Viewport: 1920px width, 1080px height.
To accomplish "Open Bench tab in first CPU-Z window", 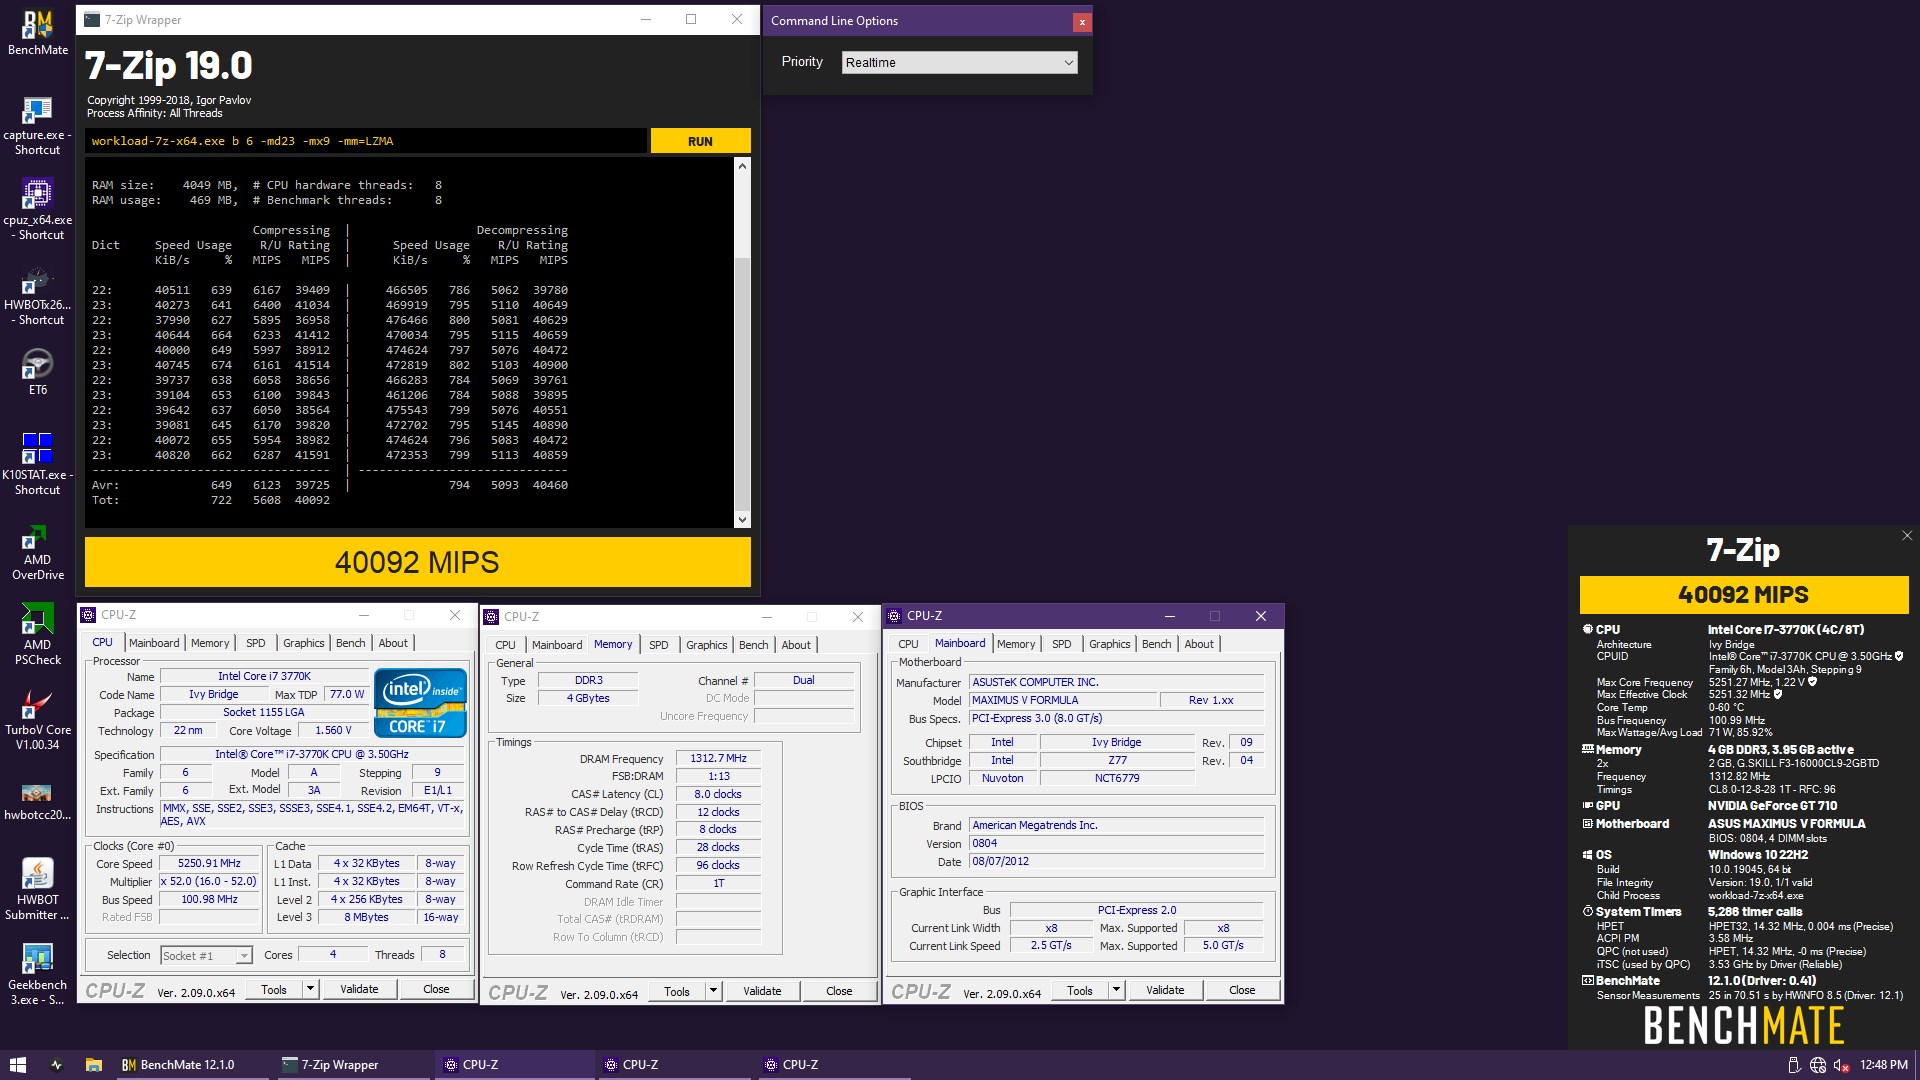I will [x=350, y=643].
